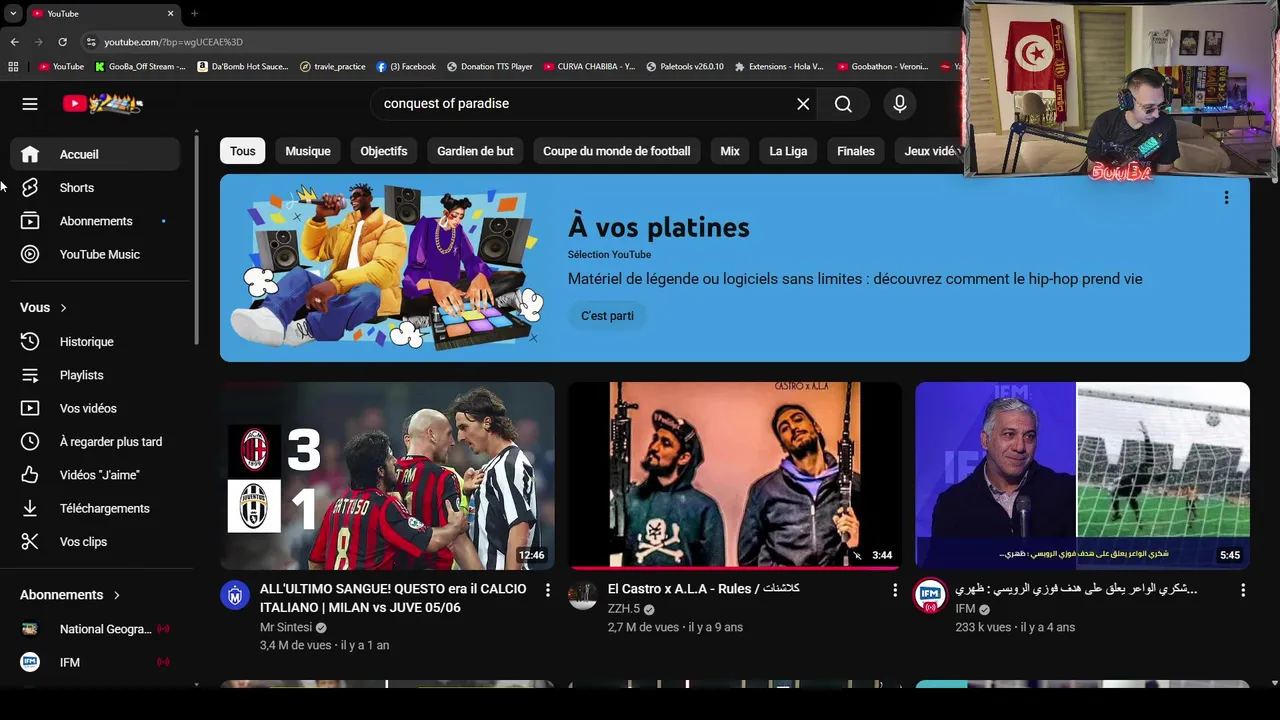Open options menu for IFM video

1243,591
